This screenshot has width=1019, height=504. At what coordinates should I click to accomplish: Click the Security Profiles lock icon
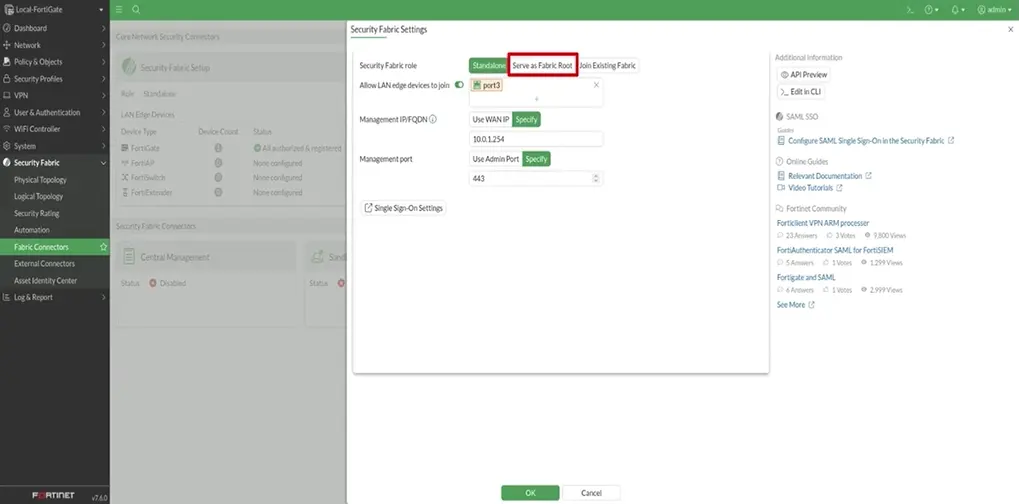pyautogui.click(x=6, y=79)
